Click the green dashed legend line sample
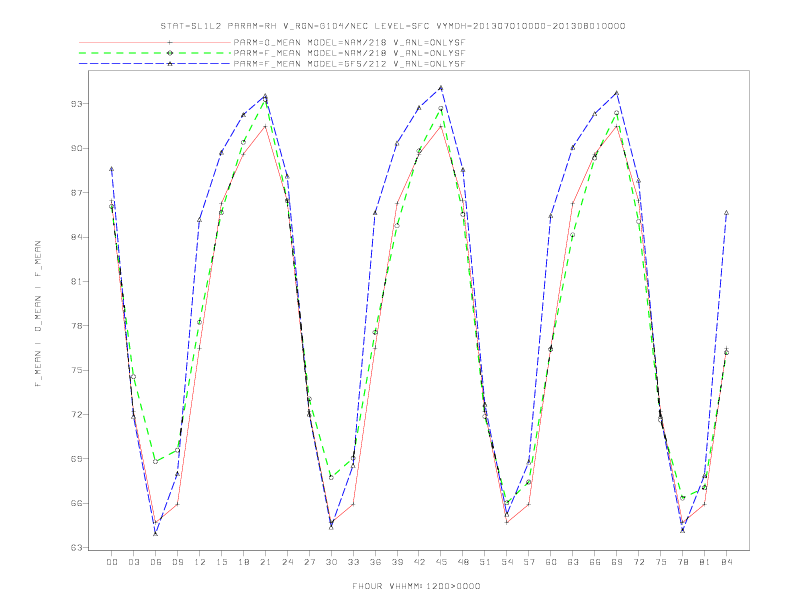 155,53
